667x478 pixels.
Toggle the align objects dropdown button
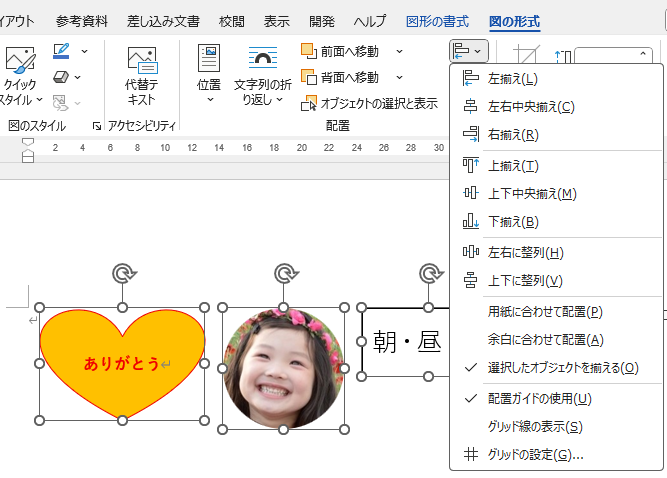pyautogui.click(x=469, y=51)
